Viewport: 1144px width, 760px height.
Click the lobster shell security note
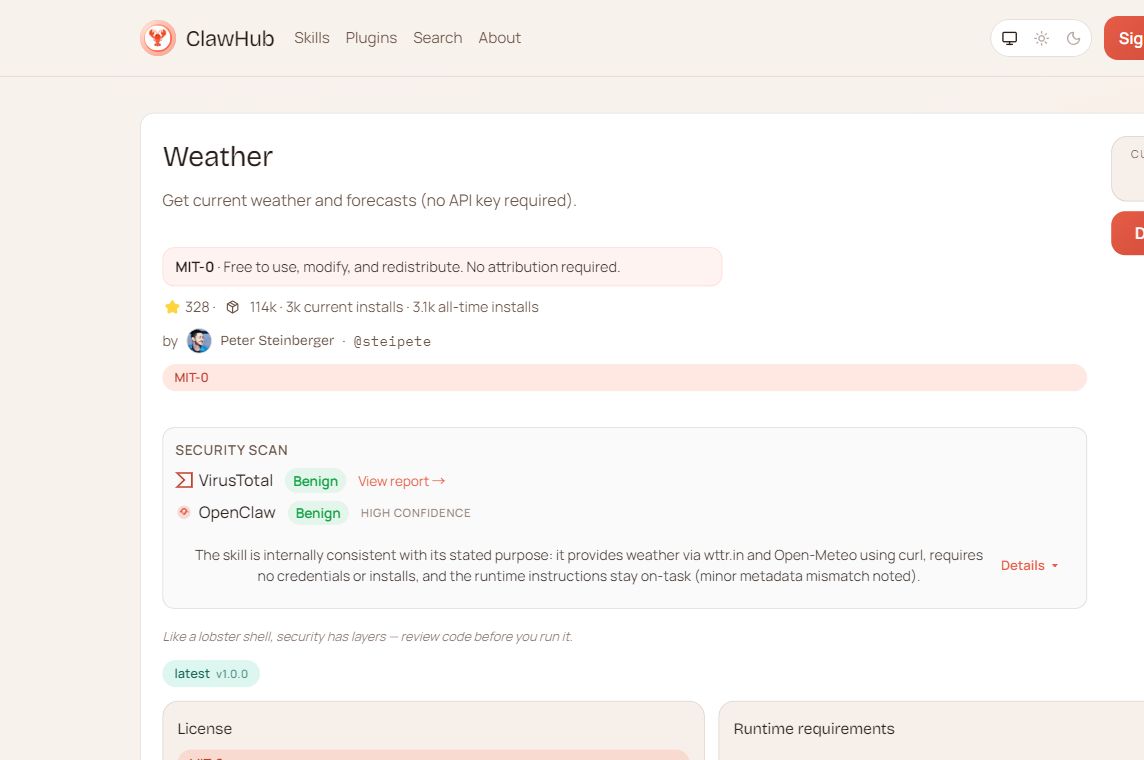click(x=368, y=637)
